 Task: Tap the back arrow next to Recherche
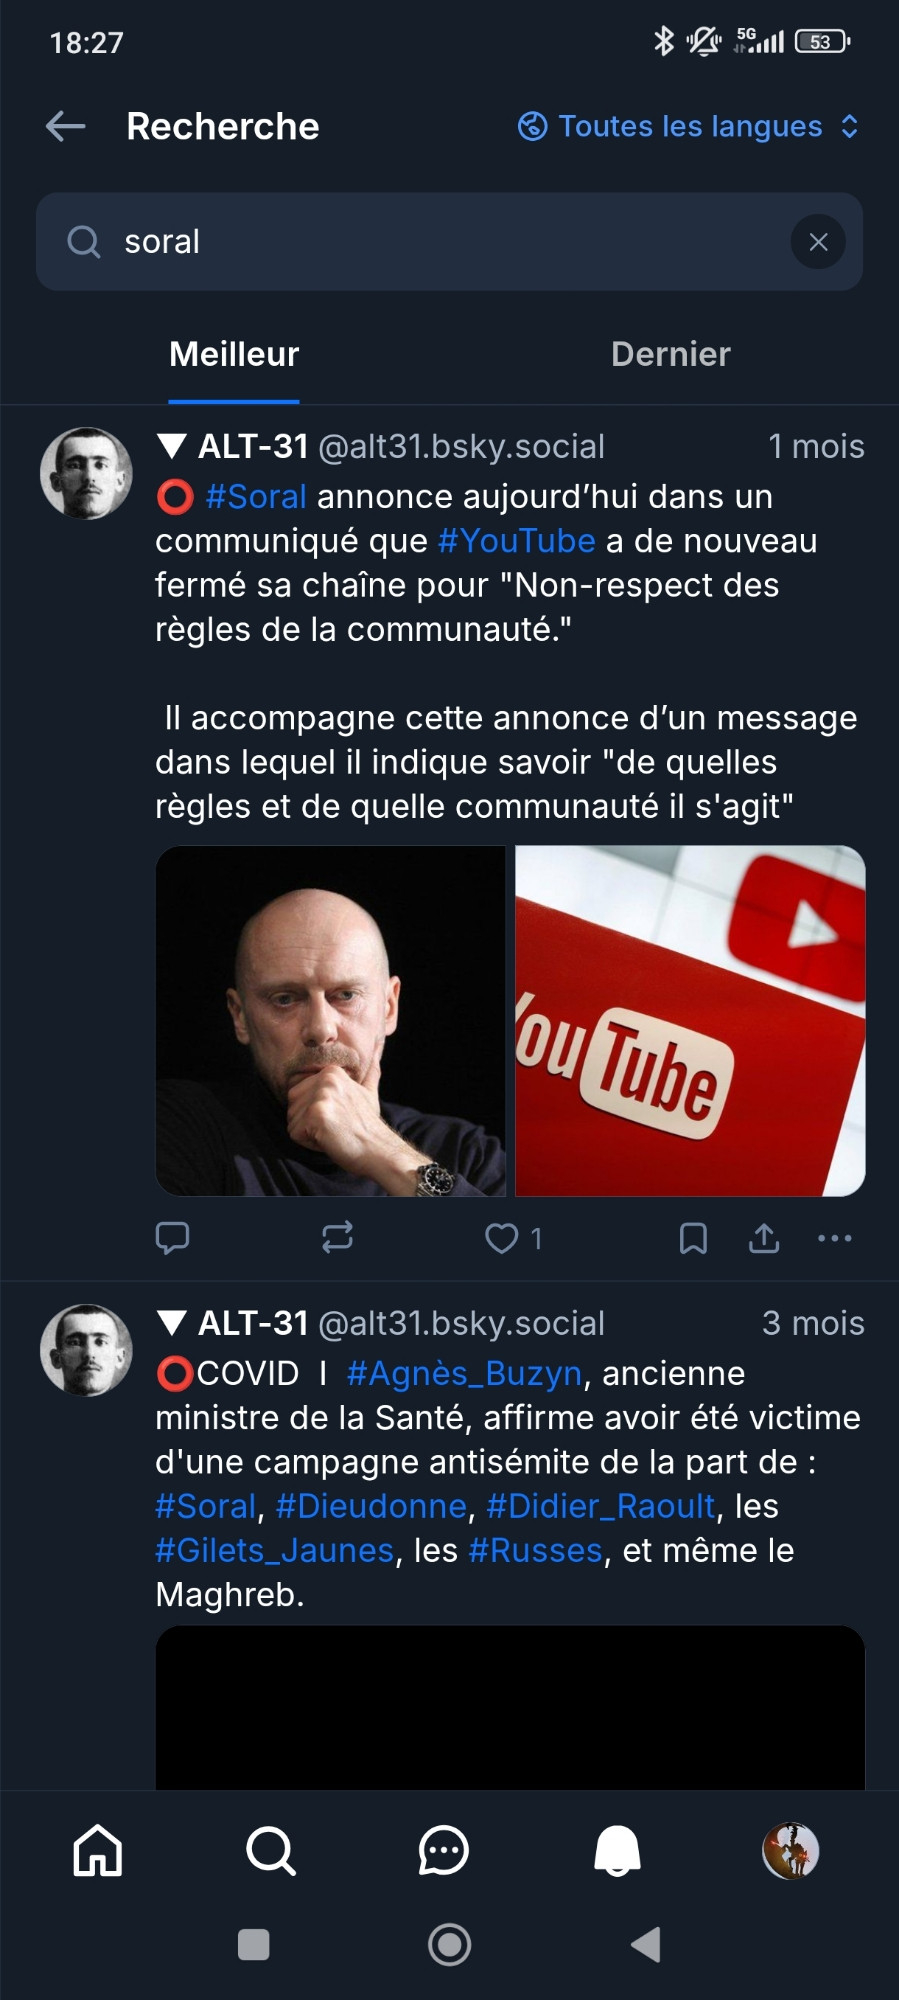coord(66,126)
